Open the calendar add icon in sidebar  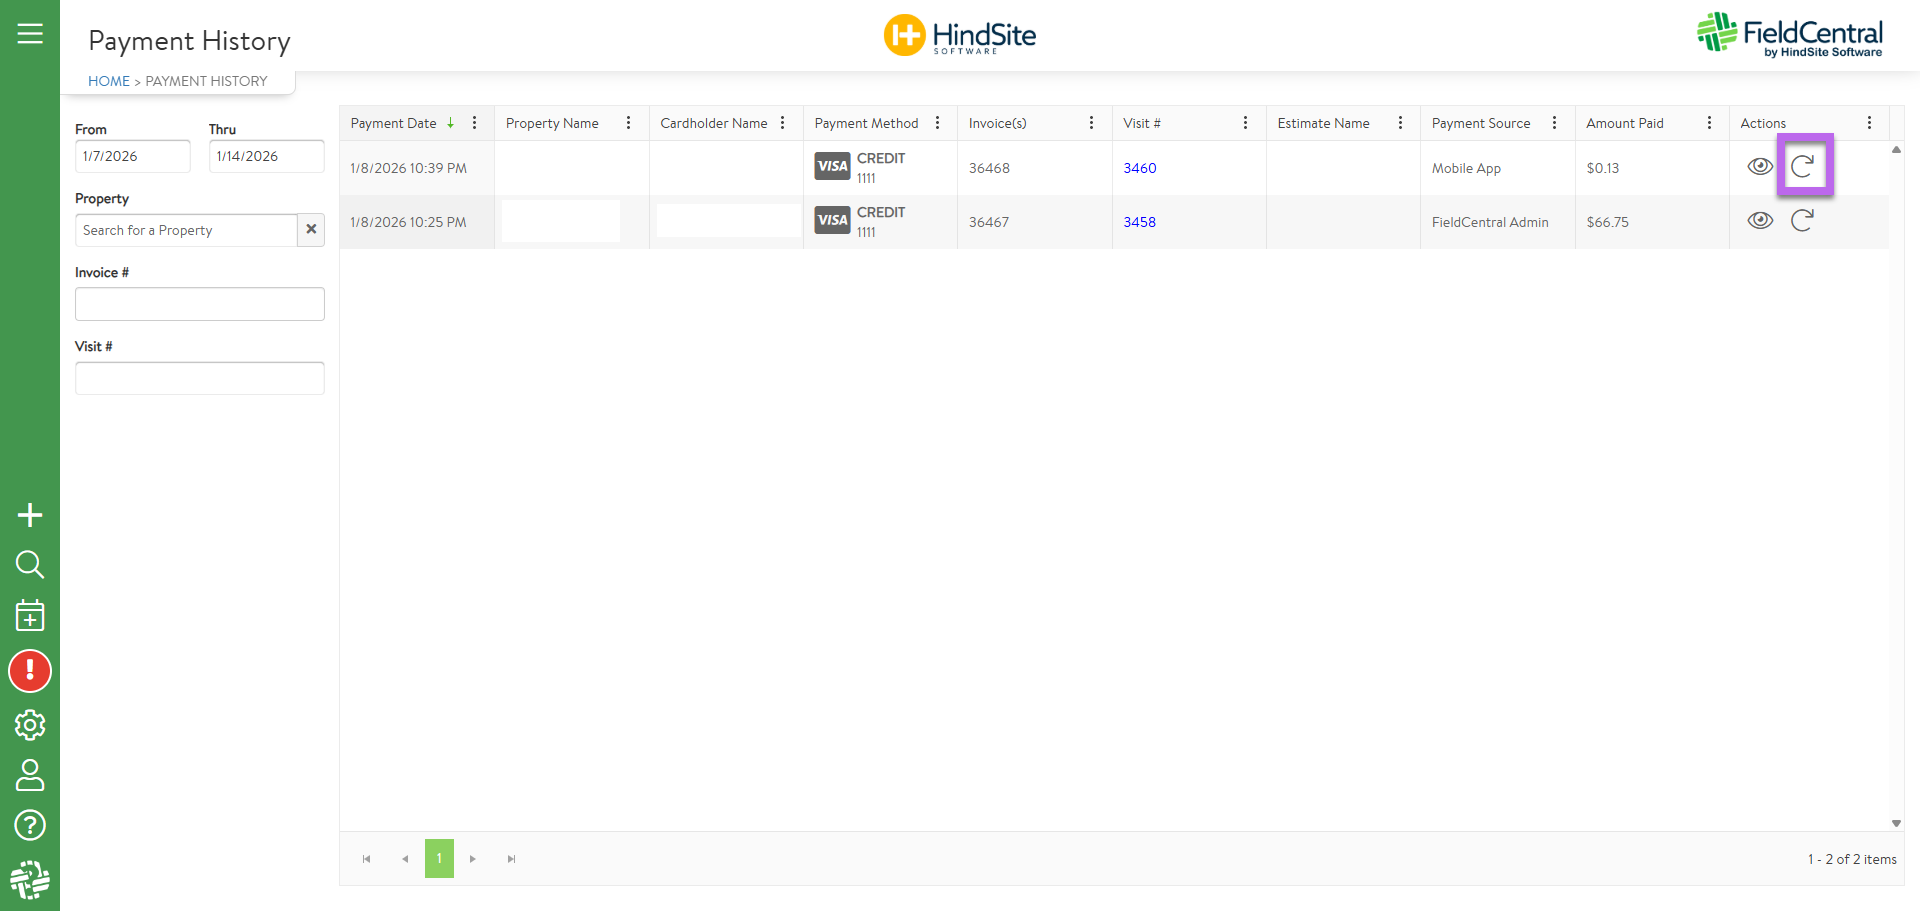(30, 616)
